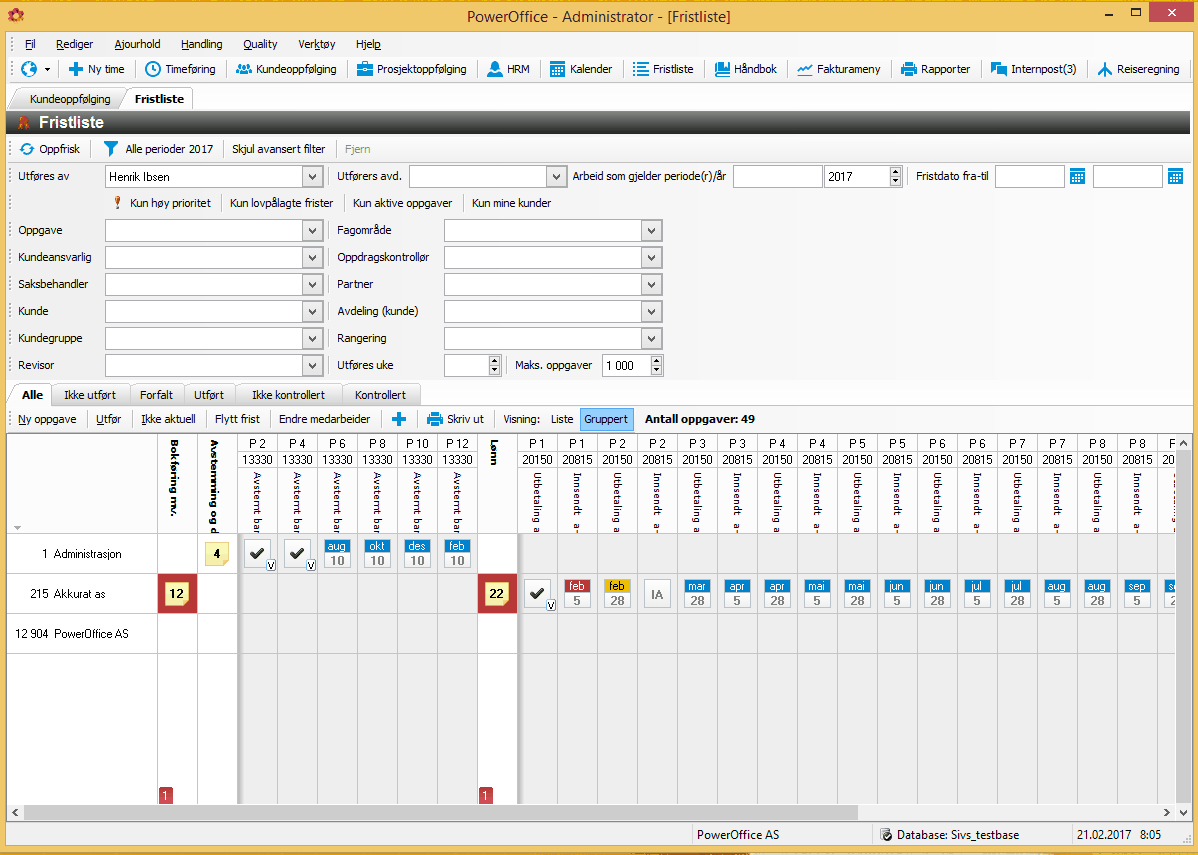The height and width of the screenshot is (855, 1198).
Task: Switch view to Liste
Action: 562,419
